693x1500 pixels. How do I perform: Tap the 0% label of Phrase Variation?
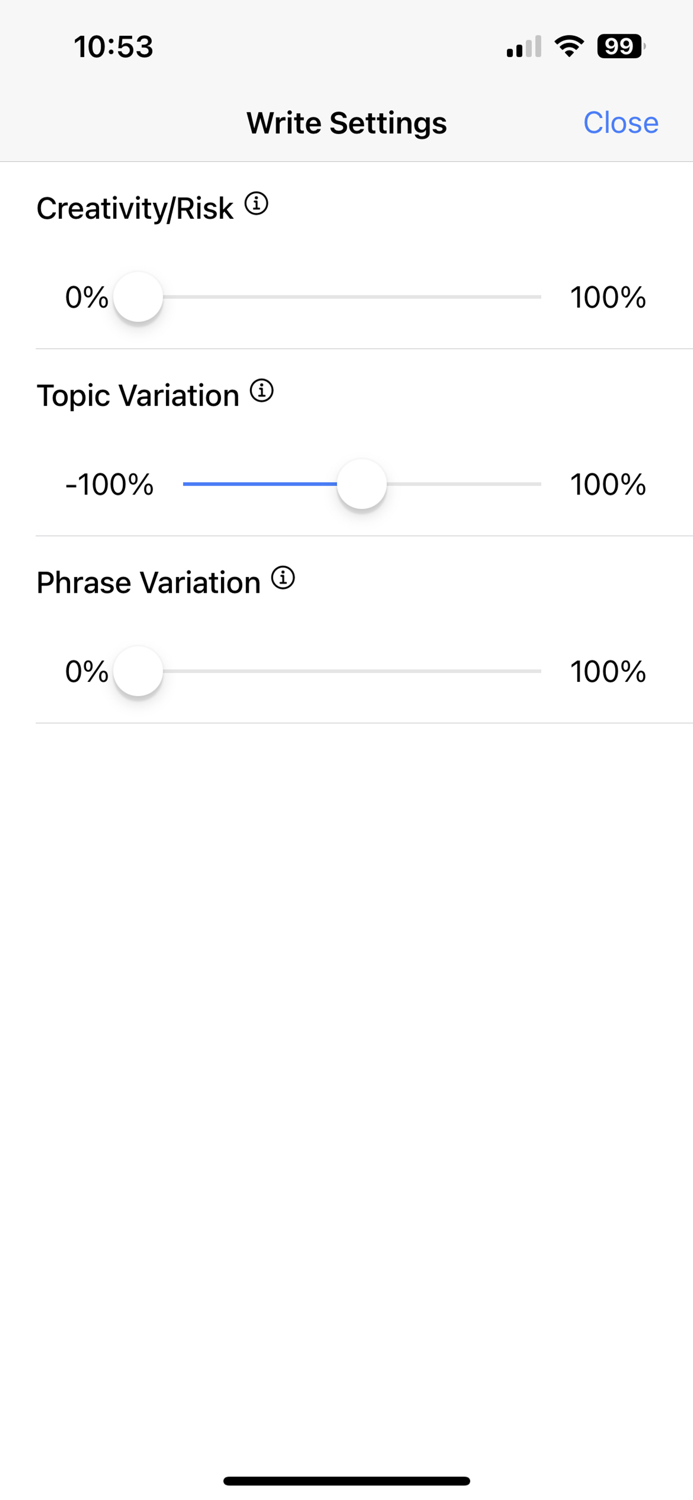click(86, 672)
